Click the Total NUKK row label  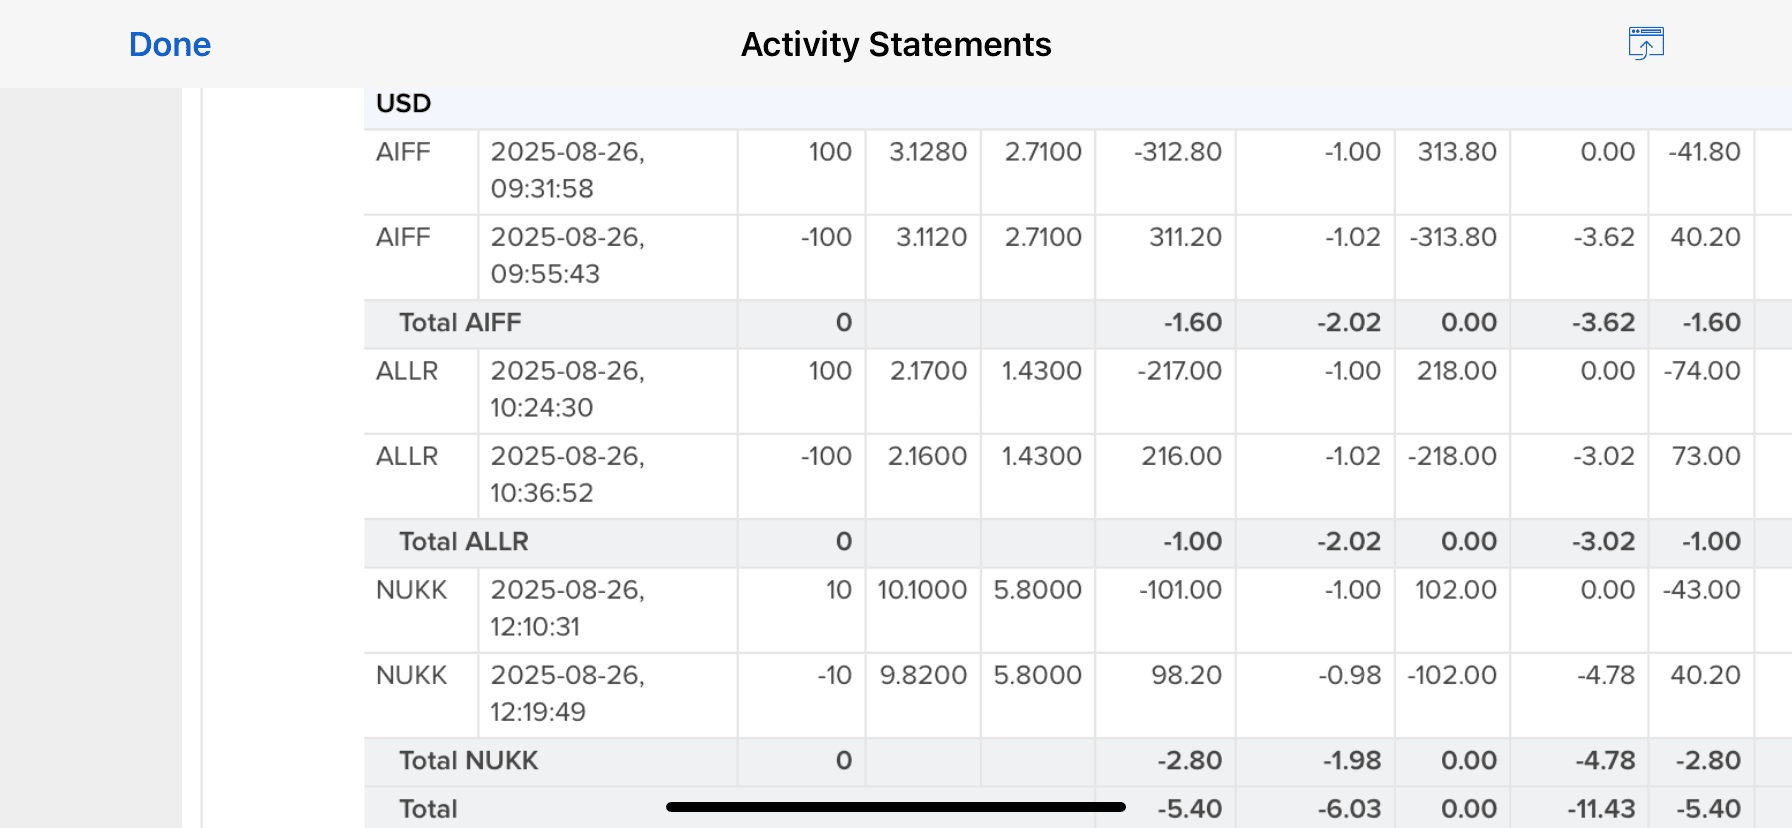pyautogui.click(x=468, y=761)
